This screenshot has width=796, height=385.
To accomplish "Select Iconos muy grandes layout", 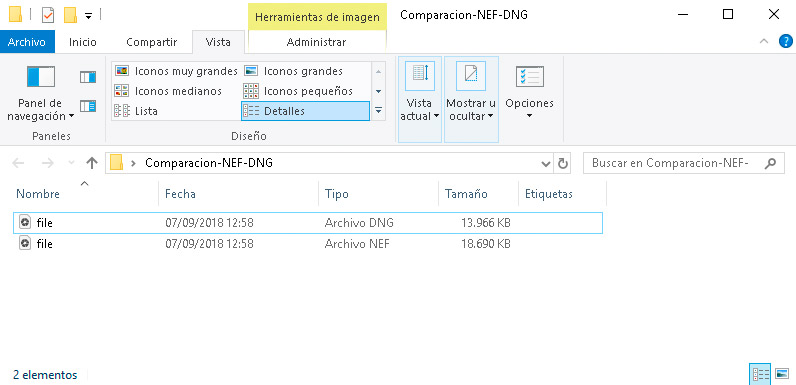I will (x=176, y=71).
